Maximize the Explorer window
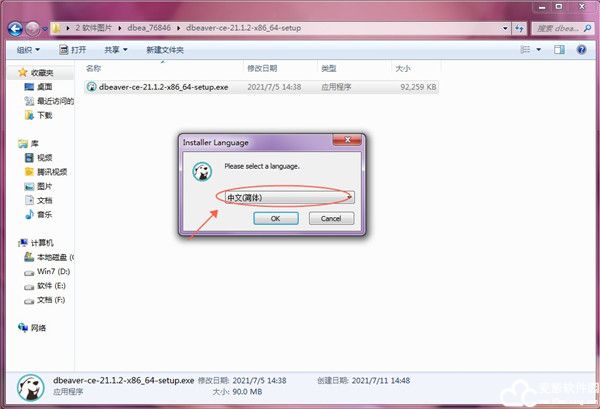 [x=559, y=7]
